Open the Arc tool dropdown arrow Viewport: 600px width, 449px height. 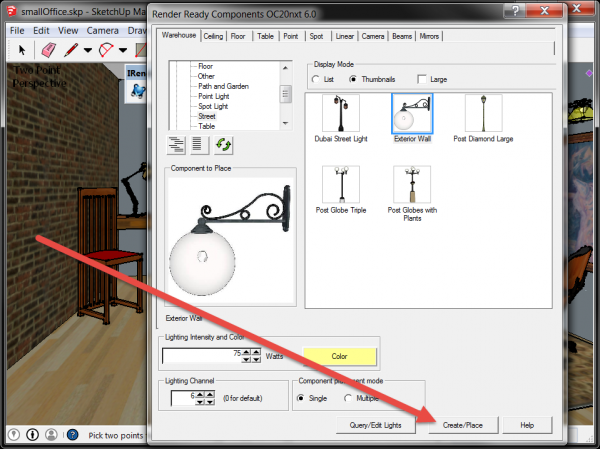tap(123, 50)
